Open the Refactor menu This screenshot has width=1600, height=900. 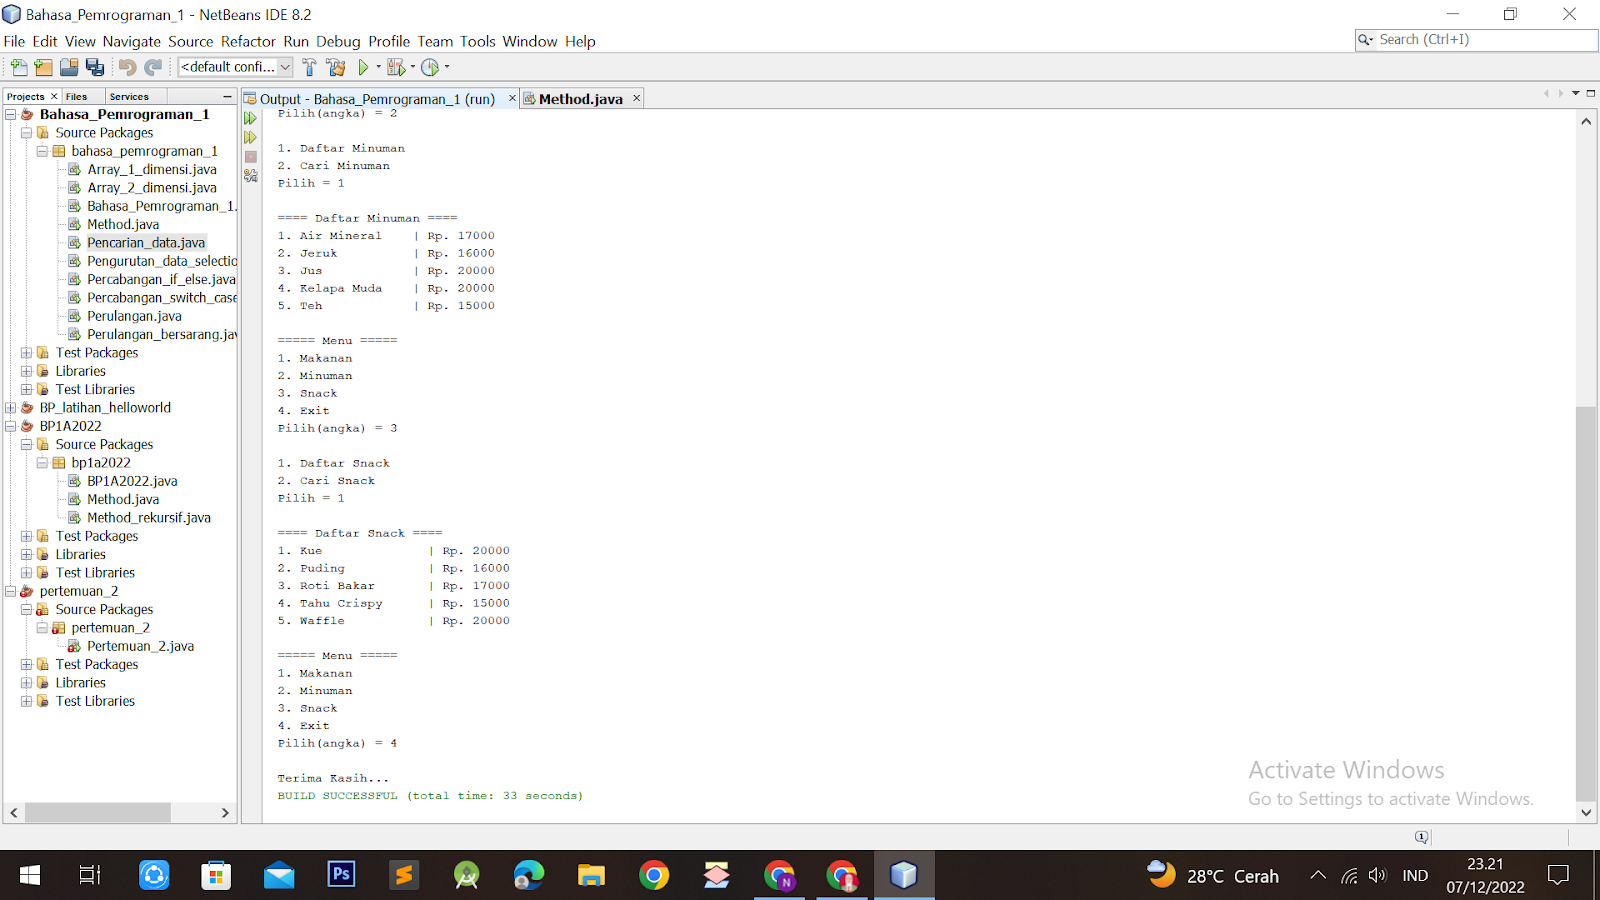point(248,41)
